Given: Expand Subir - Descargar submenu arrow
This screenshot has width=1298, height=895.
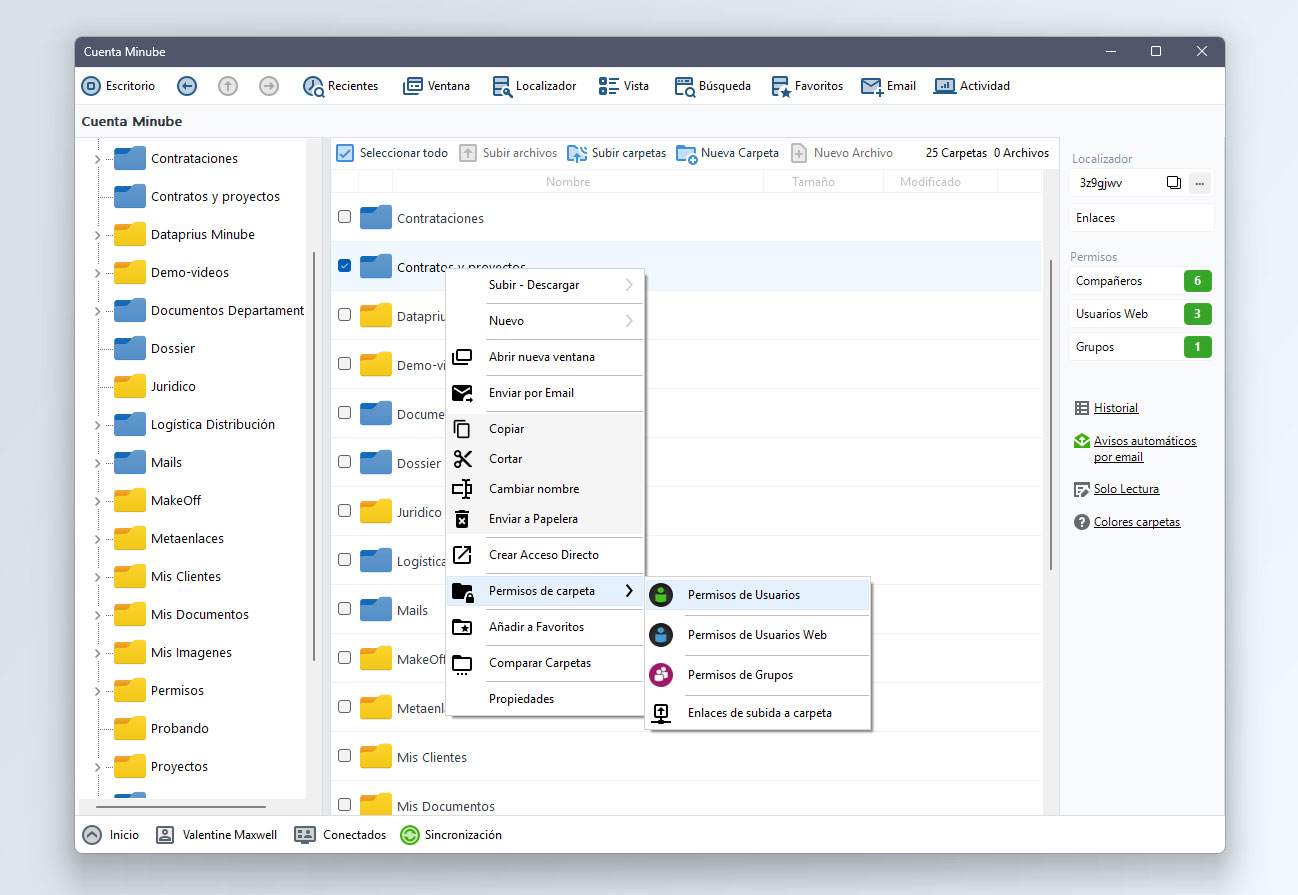Looking at the screenshot, I should pyautogui.click(x=629, y=285).
